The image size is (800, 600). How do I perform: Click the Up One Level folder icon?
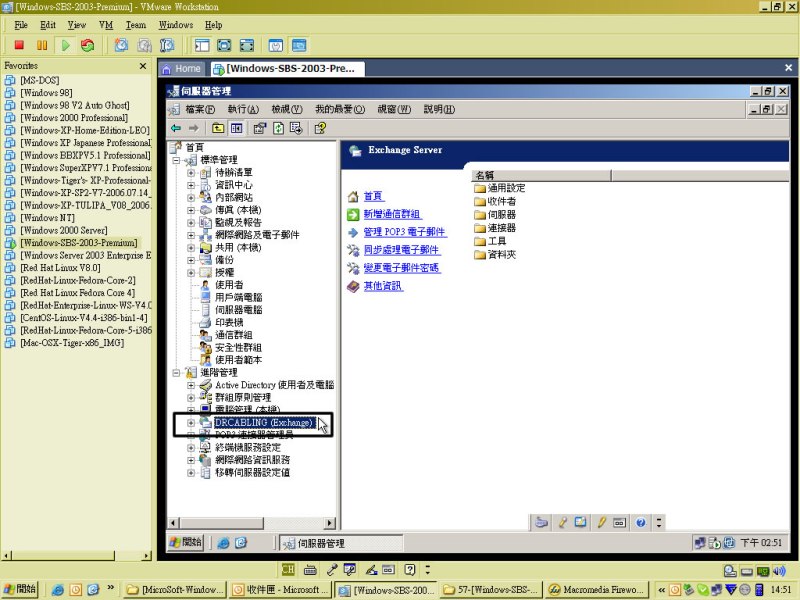[x=218, y=128]
